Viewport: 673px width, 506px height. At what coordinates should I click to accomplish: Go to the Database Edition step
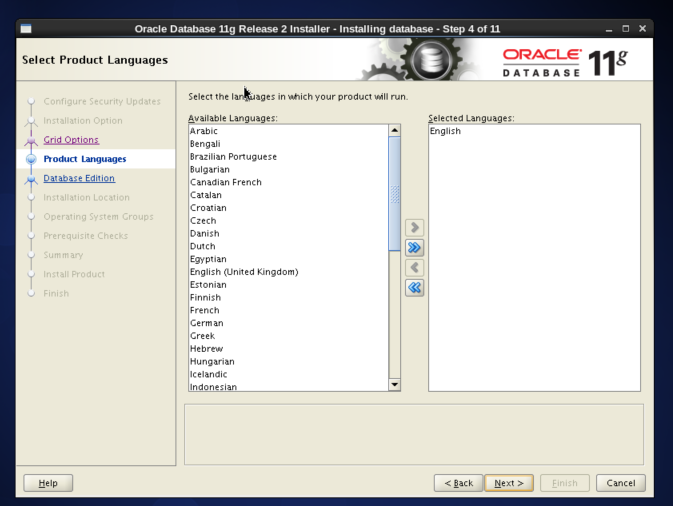(x=79, y=178)
